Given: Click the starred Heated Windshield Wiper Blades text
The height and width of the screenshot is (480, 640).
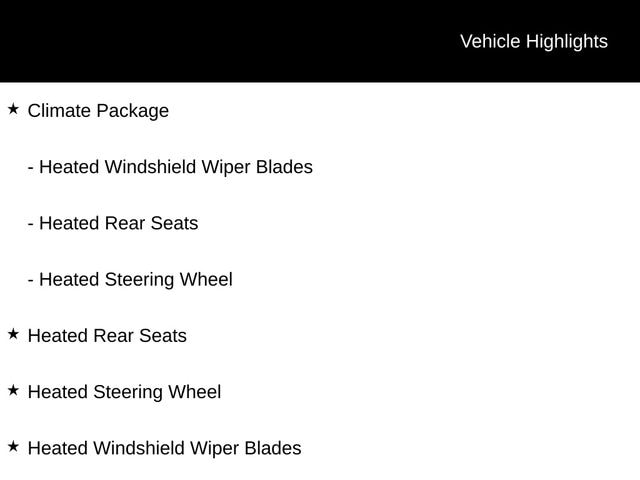Looking at the screenshot, I should (164, 448).
